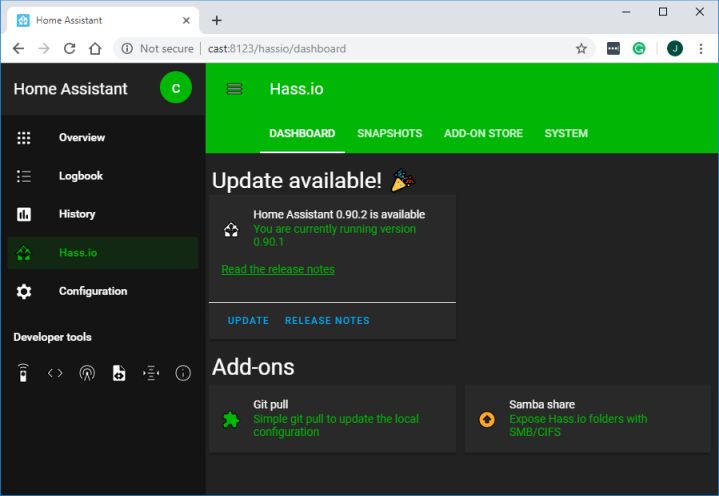Click the Read the release notes link
This screenshot has width=719, height=496.
(x=278, y=269)
